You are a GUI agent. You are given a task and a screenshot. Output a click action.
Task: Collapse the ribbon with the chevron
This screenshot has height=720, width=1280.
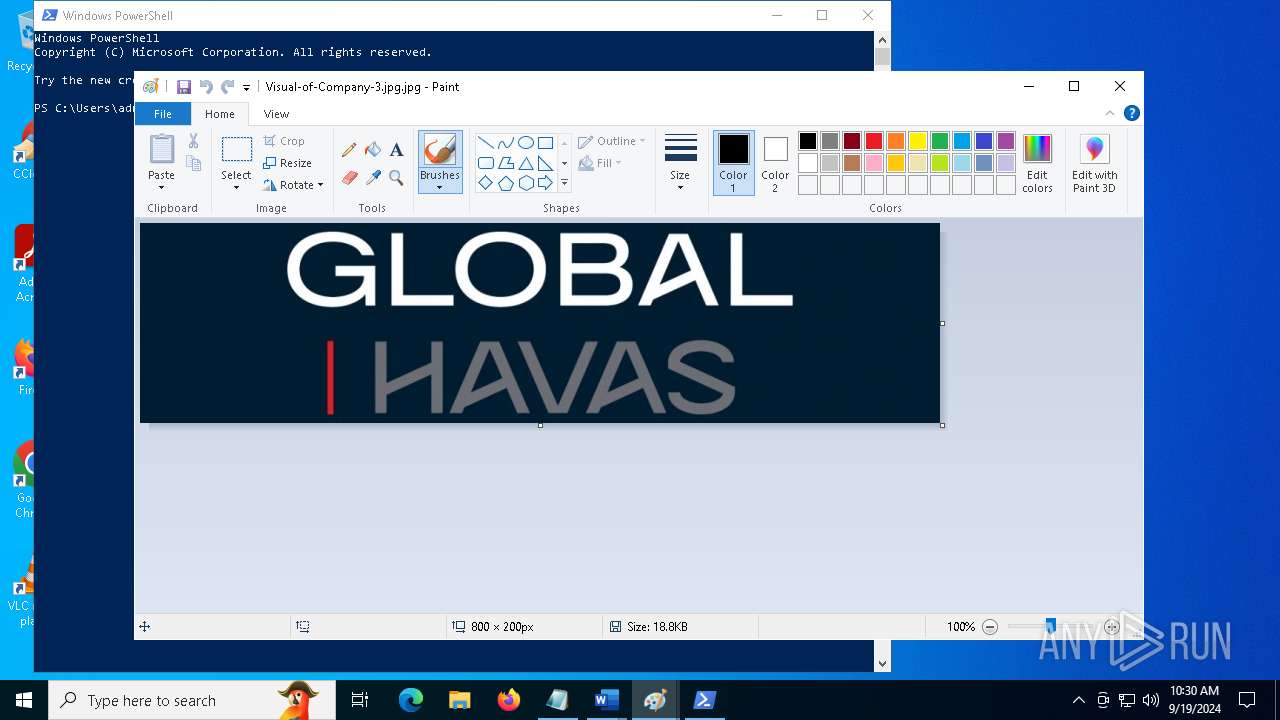(x=1110, y=113)
